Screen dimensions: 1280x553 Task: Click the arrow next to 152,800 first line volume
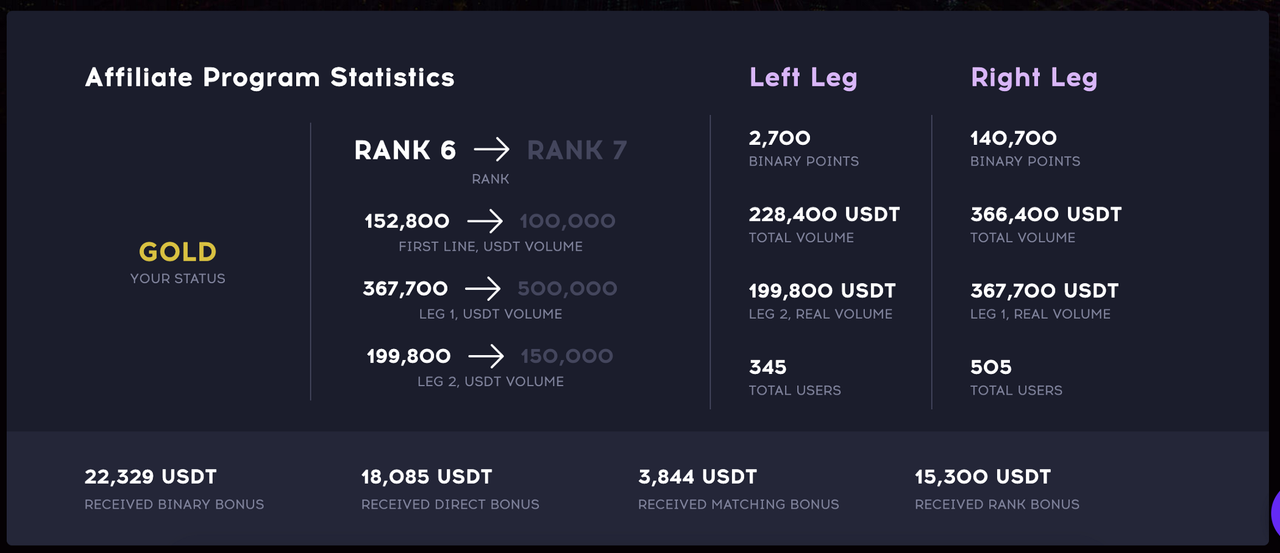coord(484,221)
